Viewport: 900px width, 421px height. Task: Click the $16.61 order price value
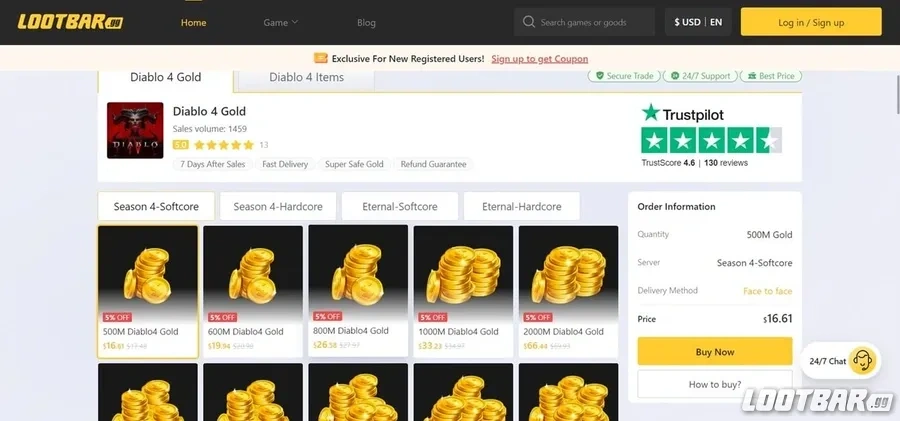tap(778, 319)
